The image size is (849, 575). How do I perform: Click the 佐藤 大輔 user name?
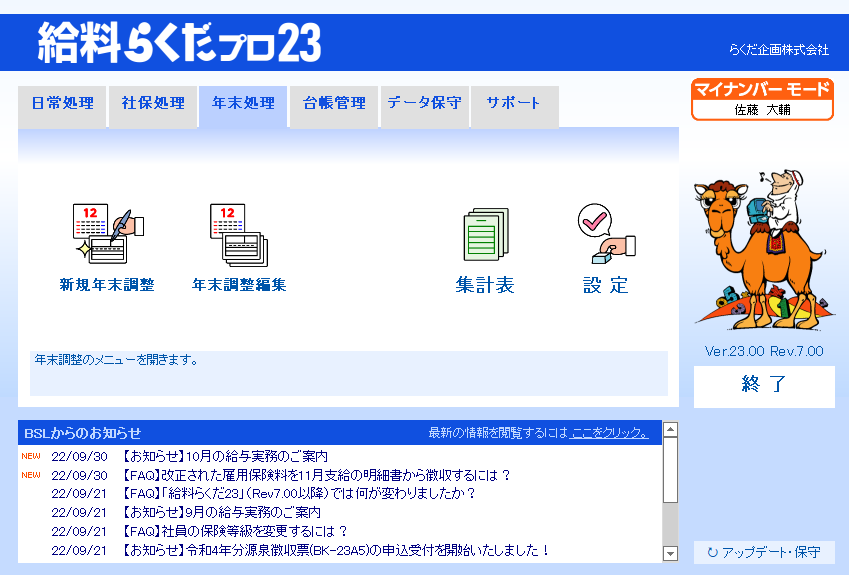pos(762,110)
